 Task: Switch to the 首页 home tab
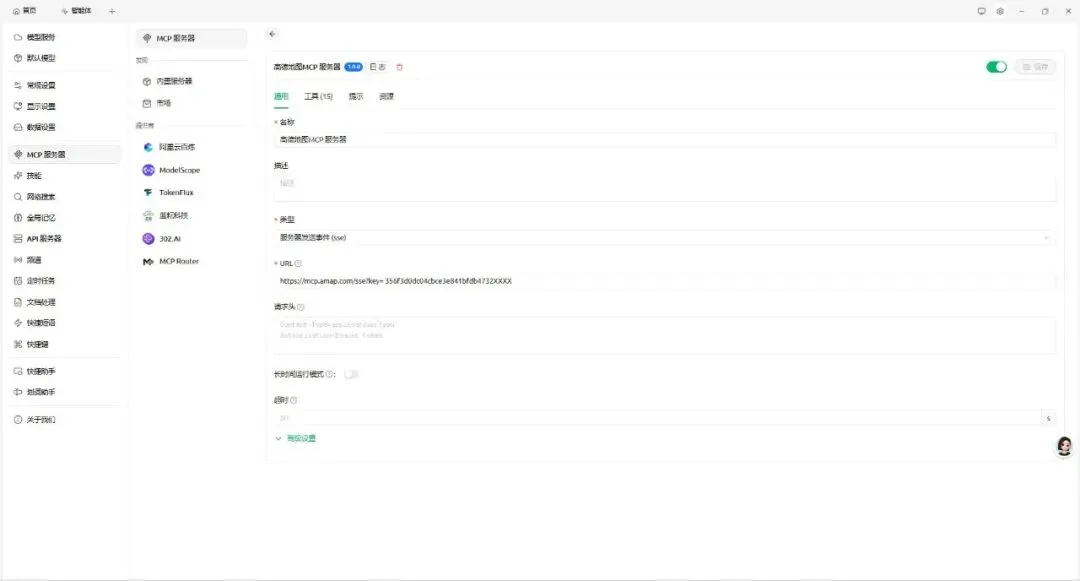[25, 11]
